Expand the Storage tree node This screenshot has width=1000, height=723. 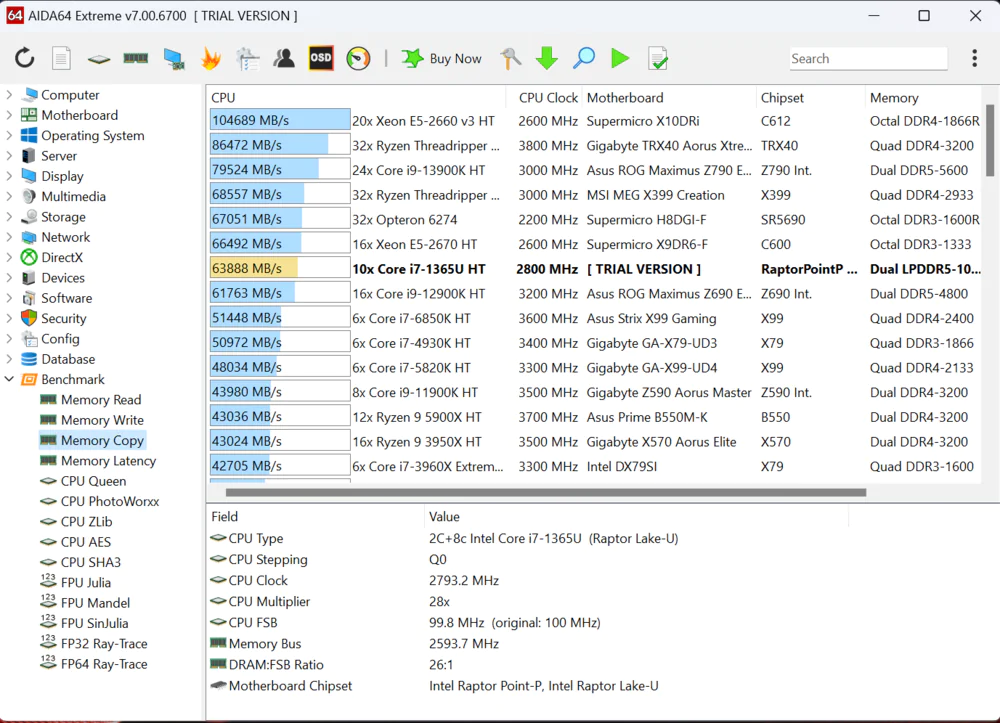(x=9, y=217)
